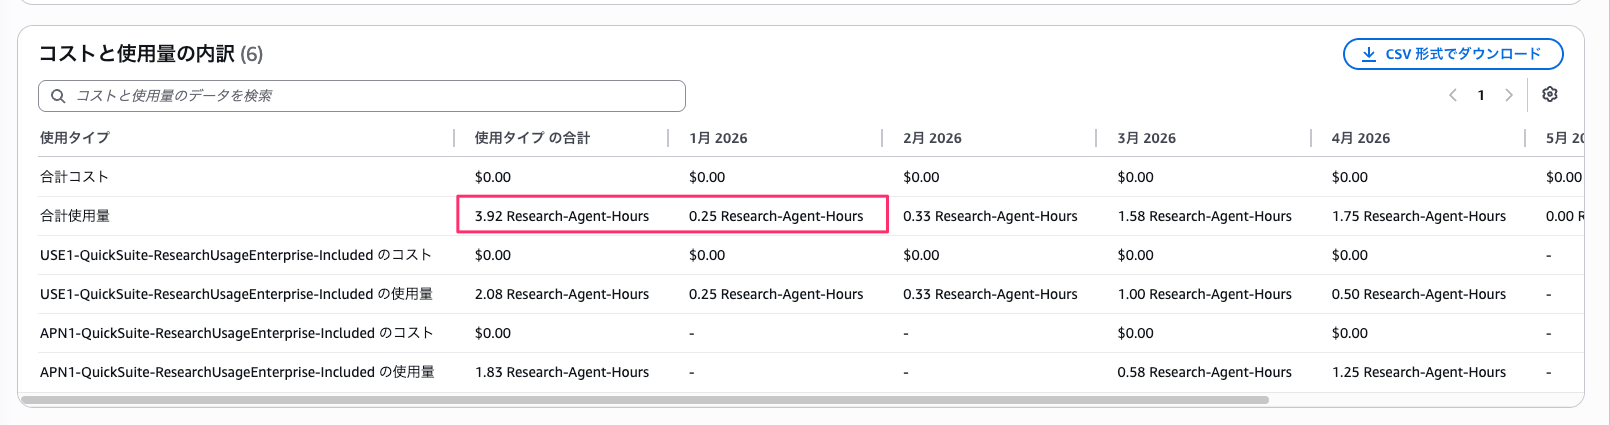The width and height of the screenshot is (1610, 425).
Task: Focus the cost and usage search field
Action: (x=362, y=96)
